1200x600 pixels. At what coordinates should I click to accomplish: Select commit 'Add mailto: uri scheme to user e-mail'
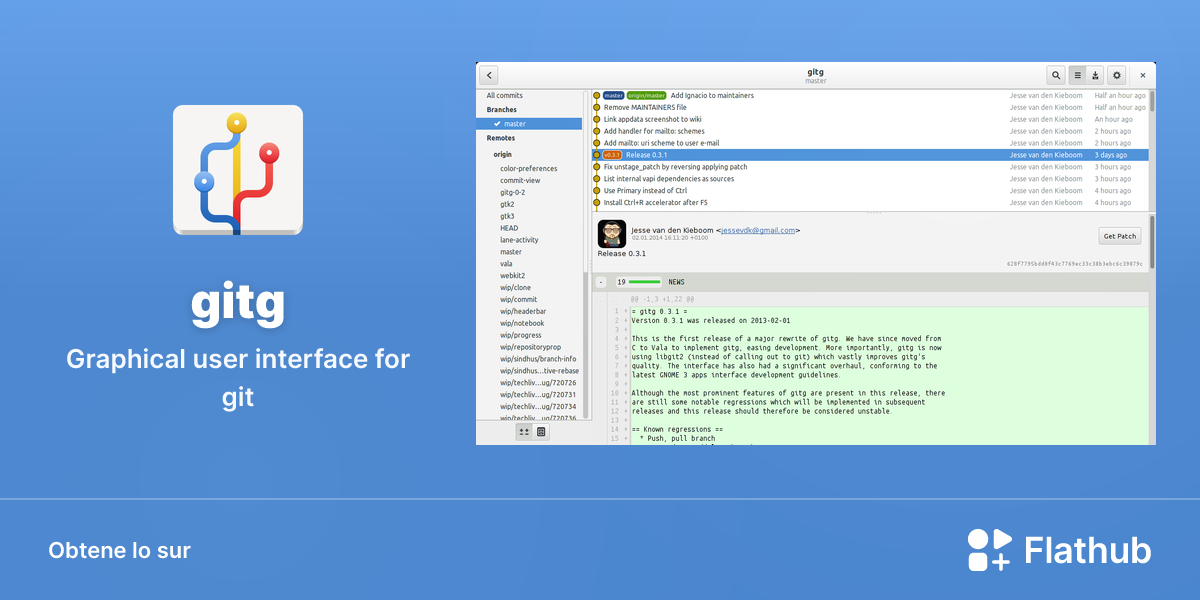pos(869,143)
